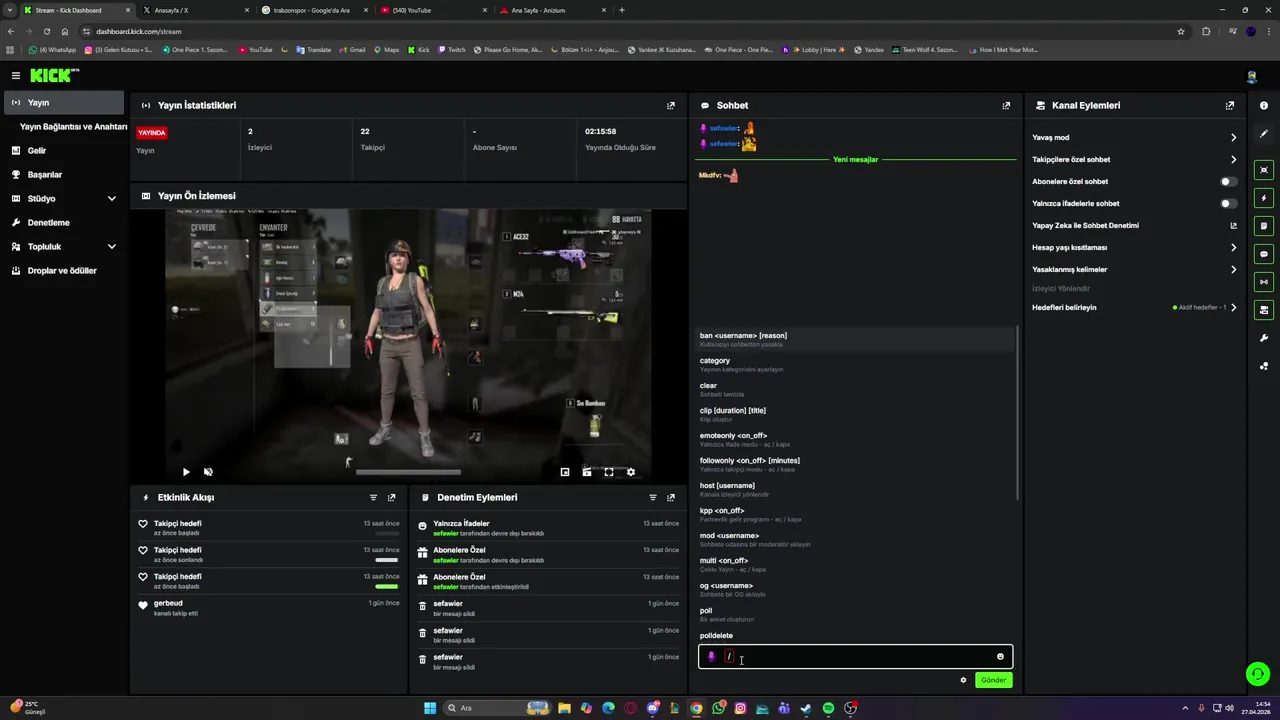The height and width of the screenshot is (720, 1280).
Task: Open the Kick logo home link
Action: tap(54, 75)
